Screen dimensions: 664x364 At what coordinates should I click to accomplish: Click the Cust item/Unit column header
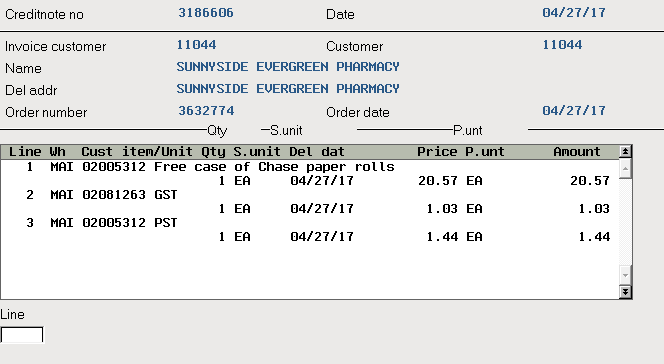tap(137, 152)
